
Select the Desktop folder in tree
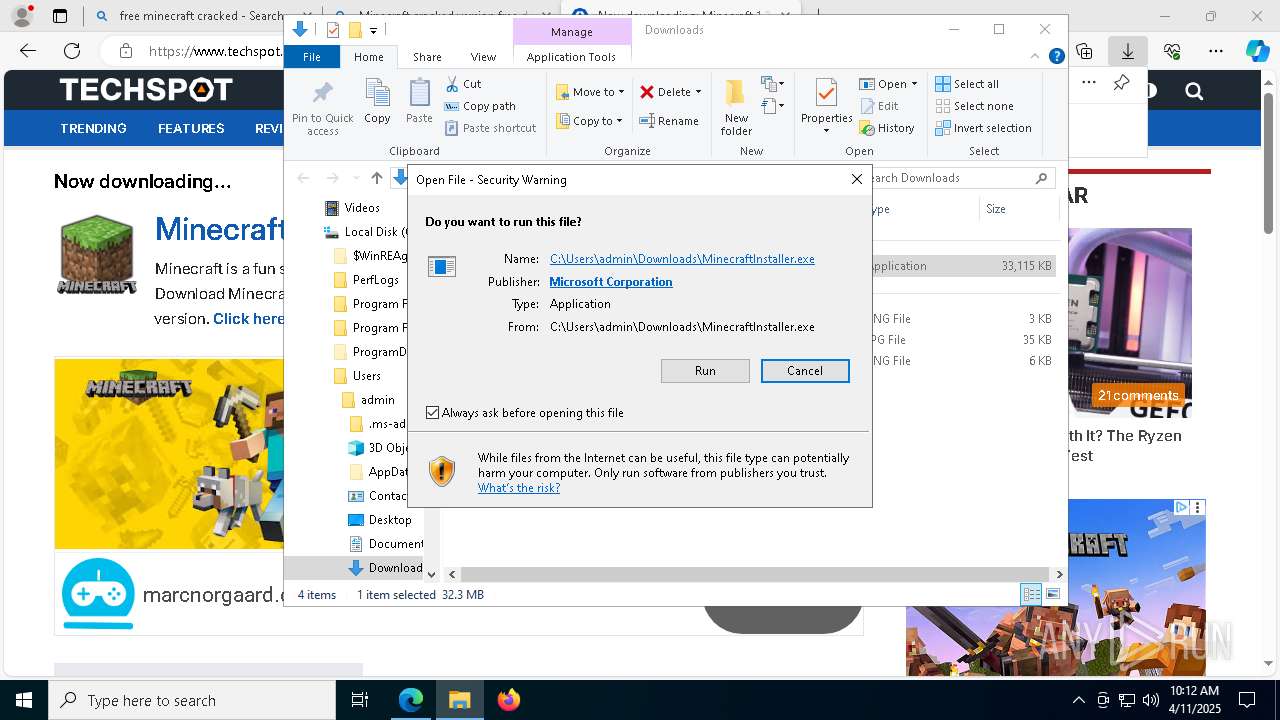390,520
